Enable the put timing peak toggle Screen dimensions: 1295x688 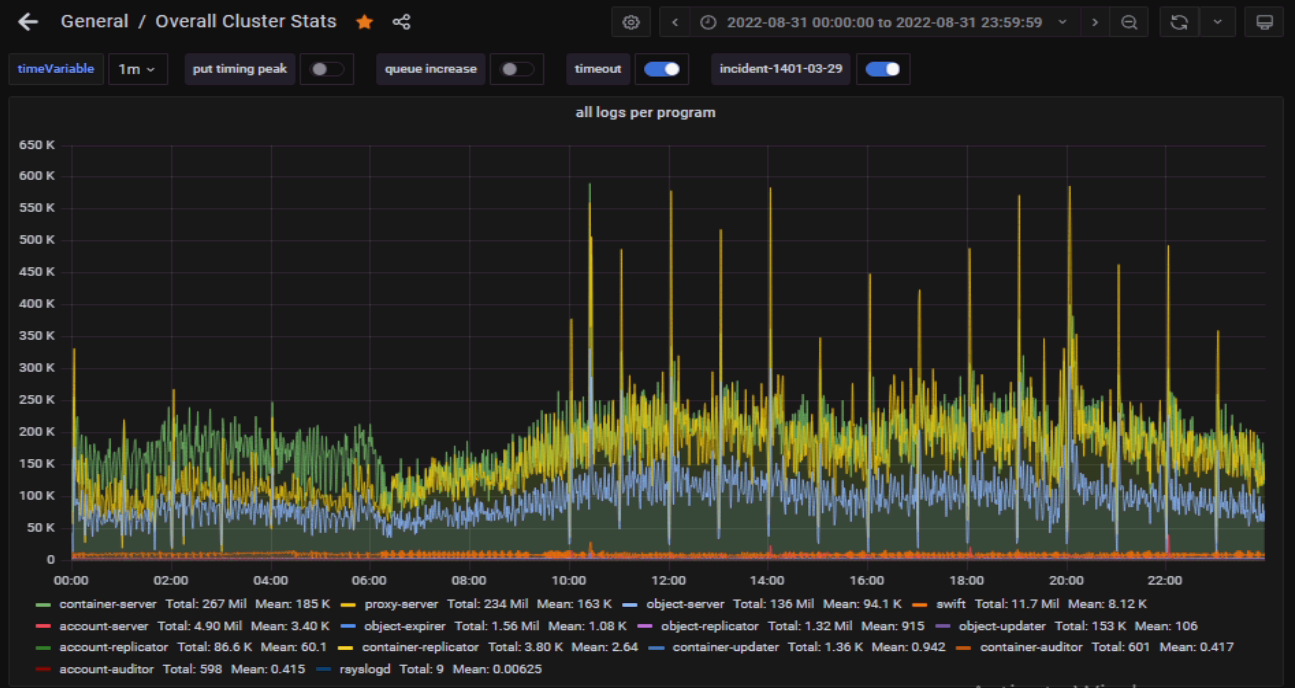click(x=327, y=69)
